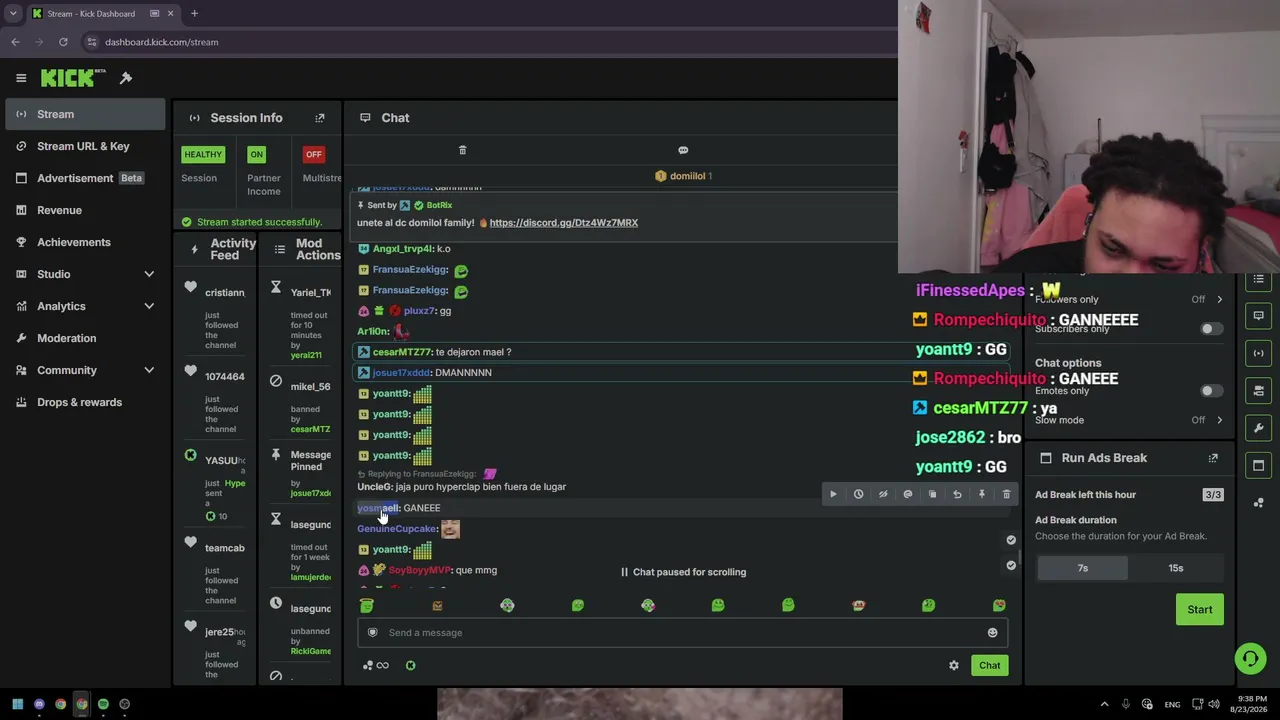Toggle Emotes only chat mode
Screen dimensions: 1280x720
(x=1211, y=391)
